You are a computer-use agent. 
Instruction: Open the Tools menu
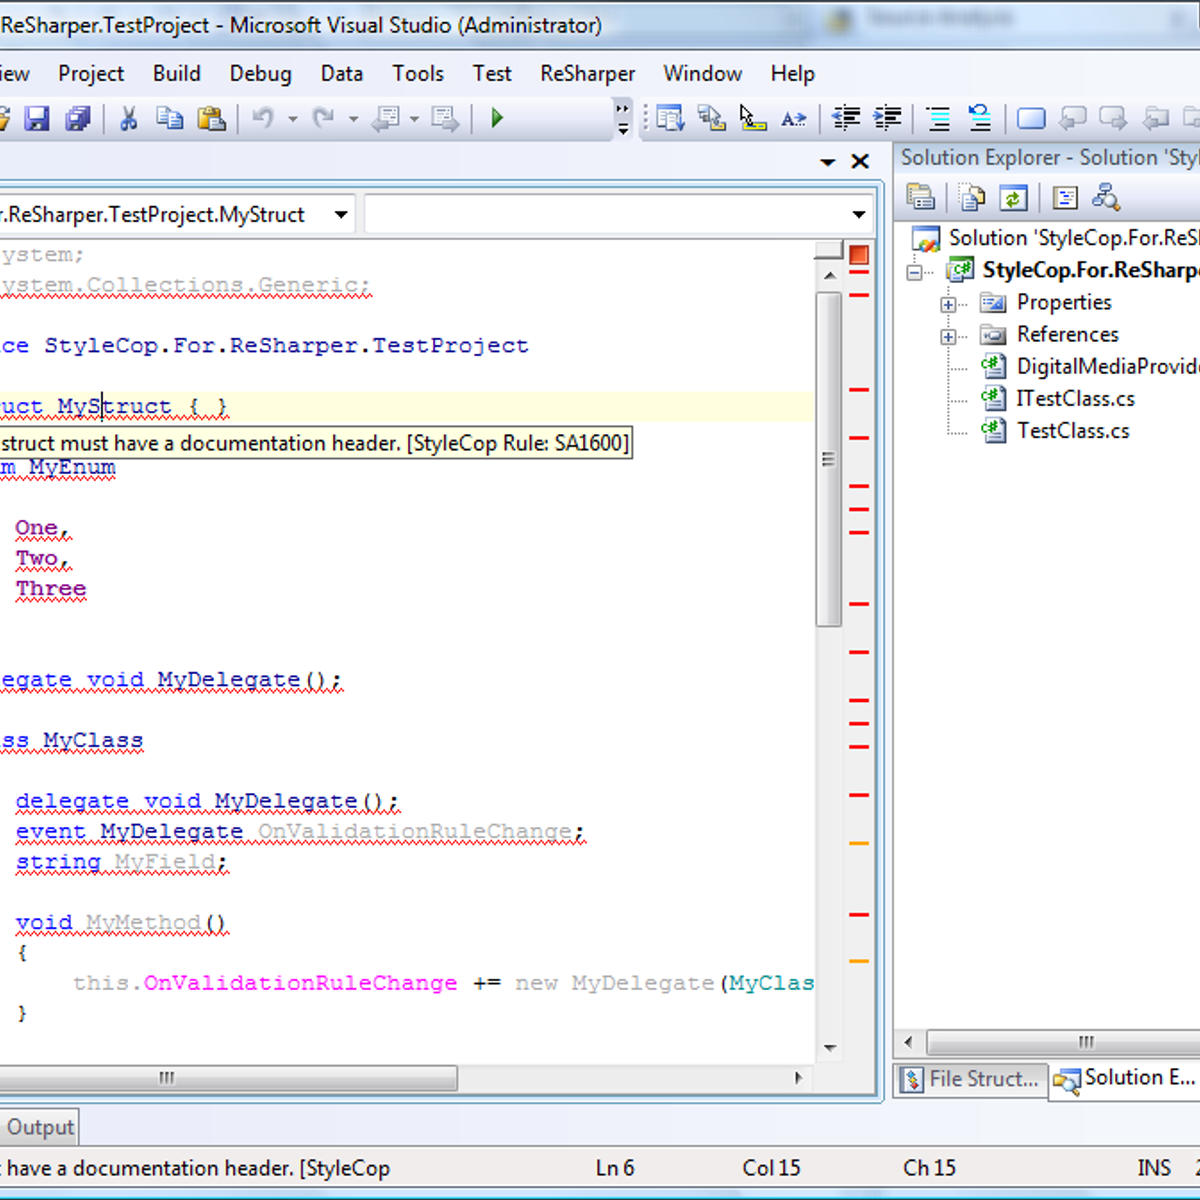pyautogui.click(x=418, y=73)
